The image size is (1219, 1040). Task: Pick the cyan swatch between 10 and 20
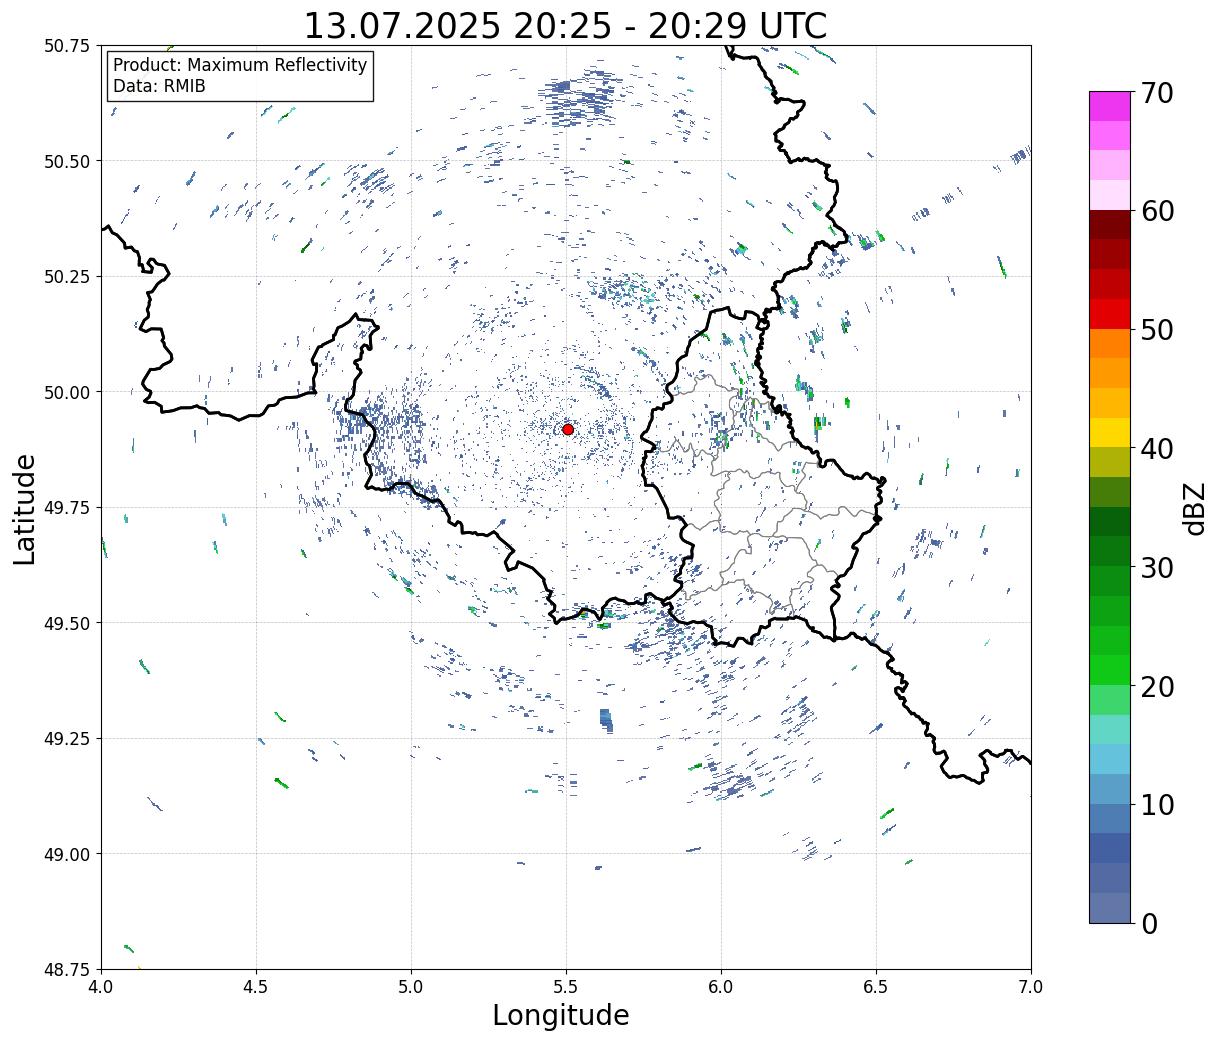[1110, 759]
